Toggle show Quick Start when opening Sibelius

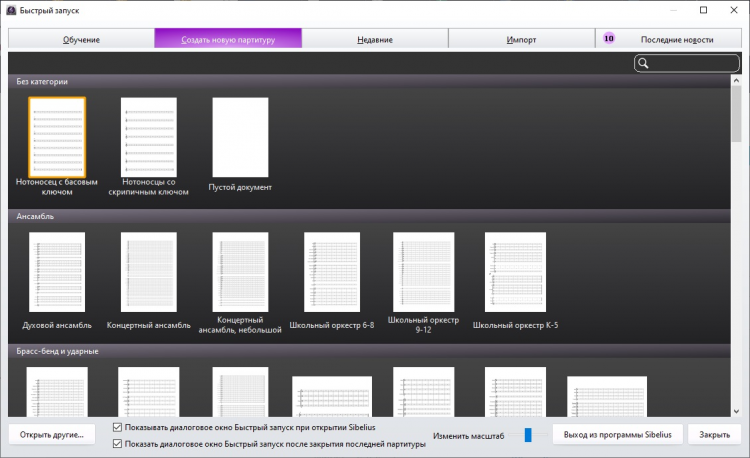coord(117,427)
